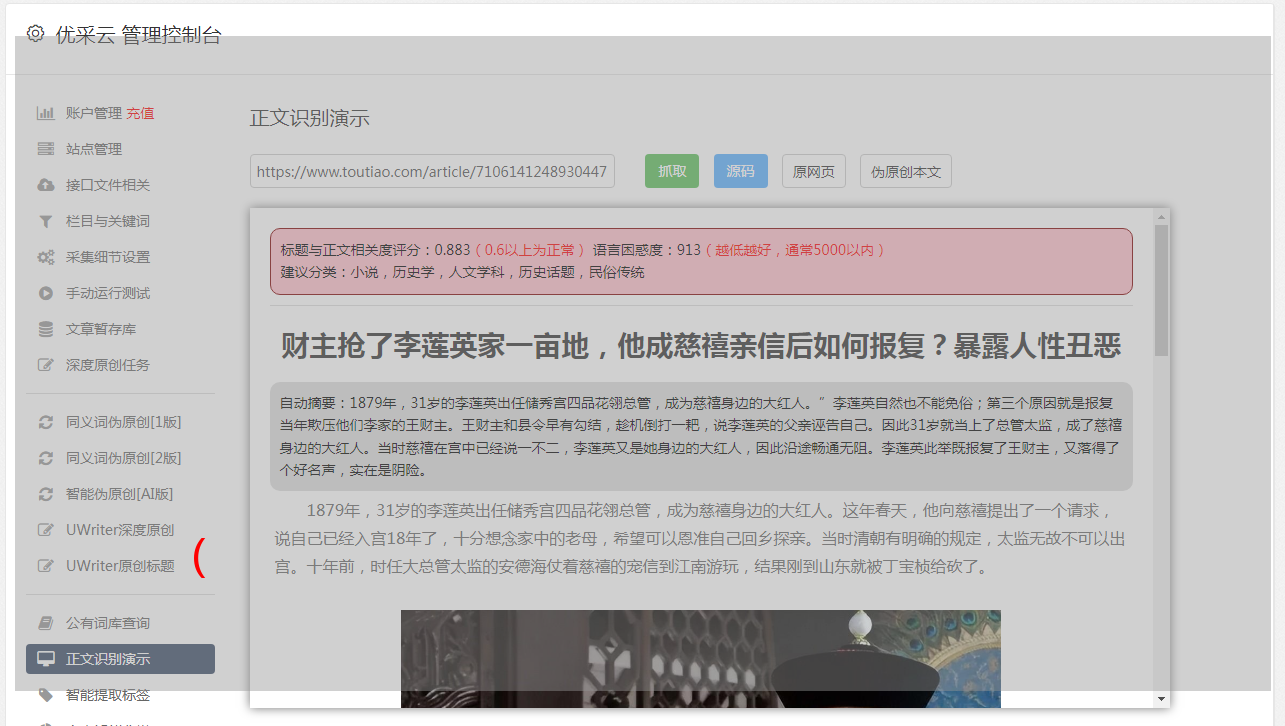
Task: Click the edit icon for UWriter深度原创
Action: [45, 530]
